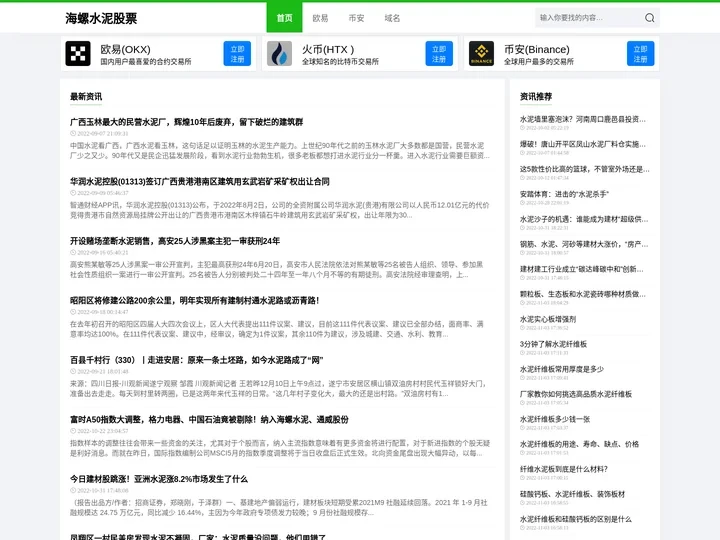Click the subtitle 全球用户最多的交易所

539,62
